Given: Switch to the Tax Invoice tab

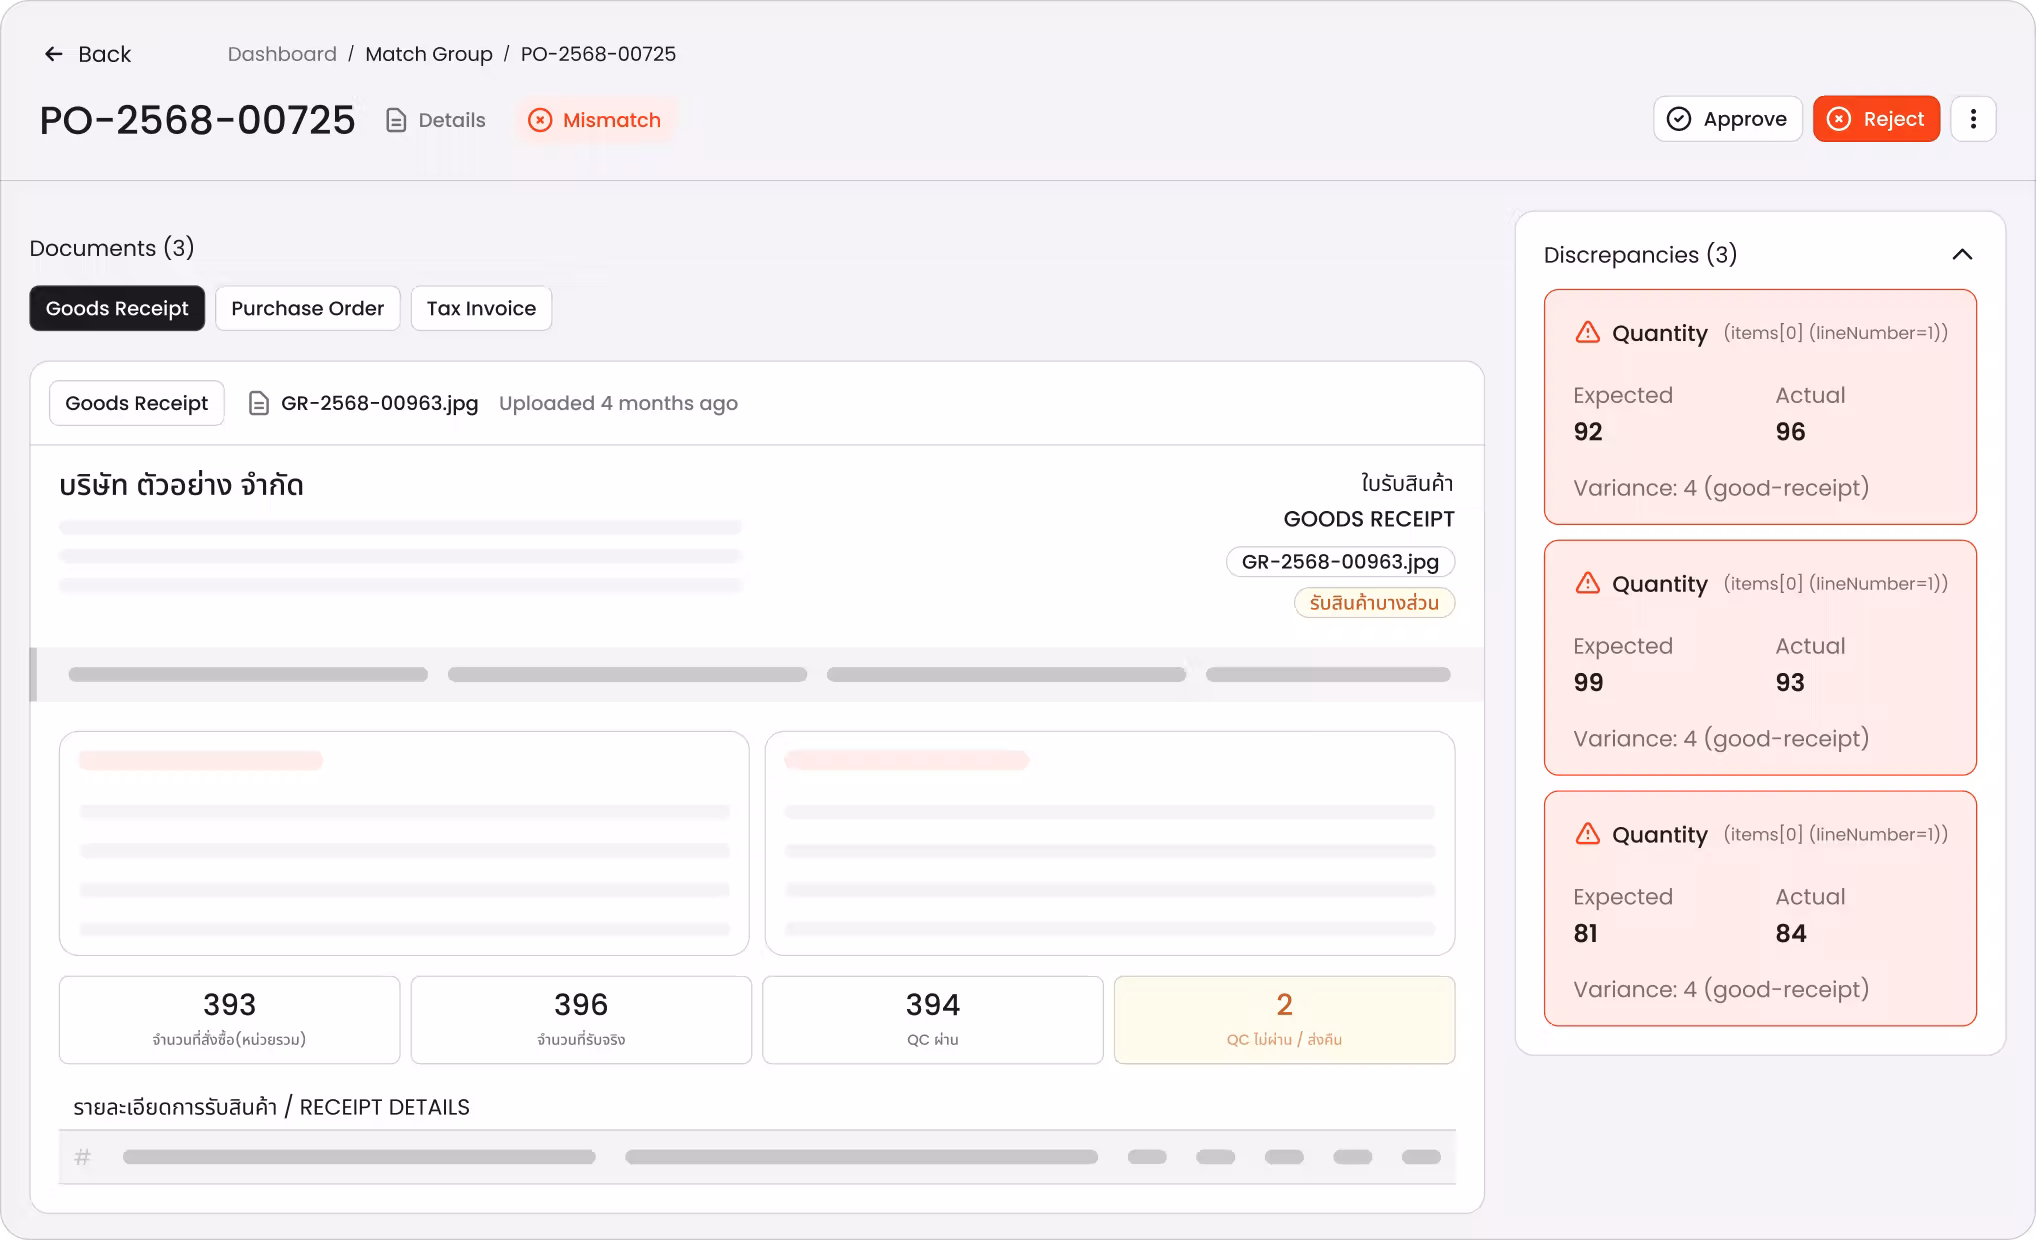Looking at the screenshot, I should [481, 308].
